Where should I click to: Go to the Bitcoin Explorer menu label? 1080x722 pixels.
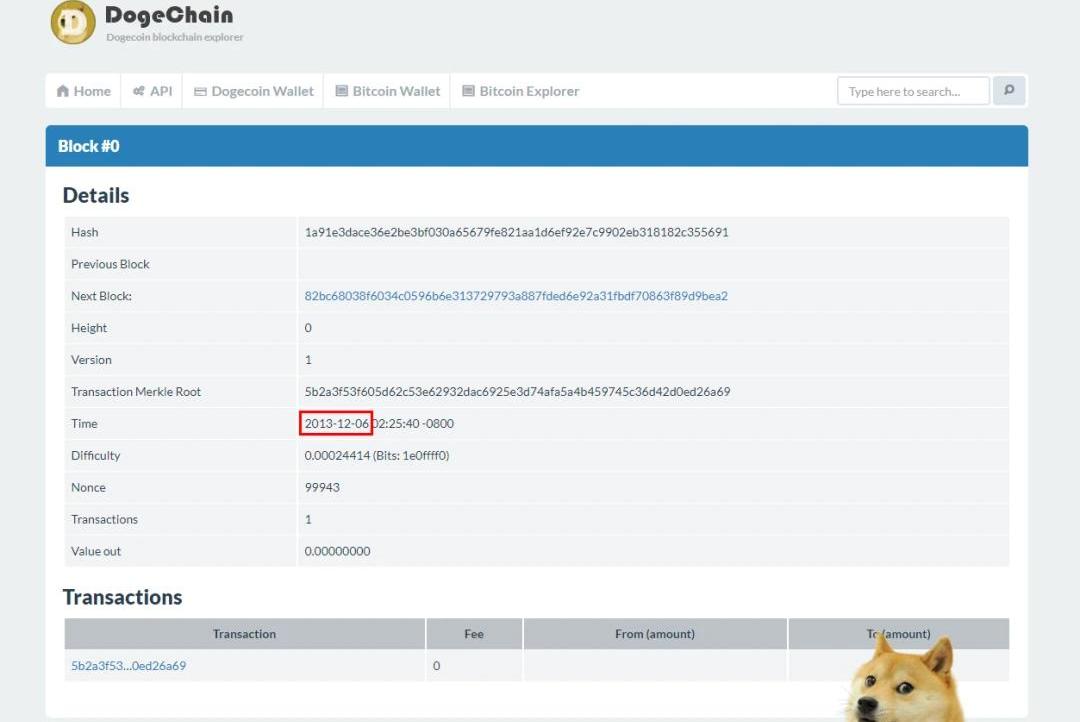point(529,91)
